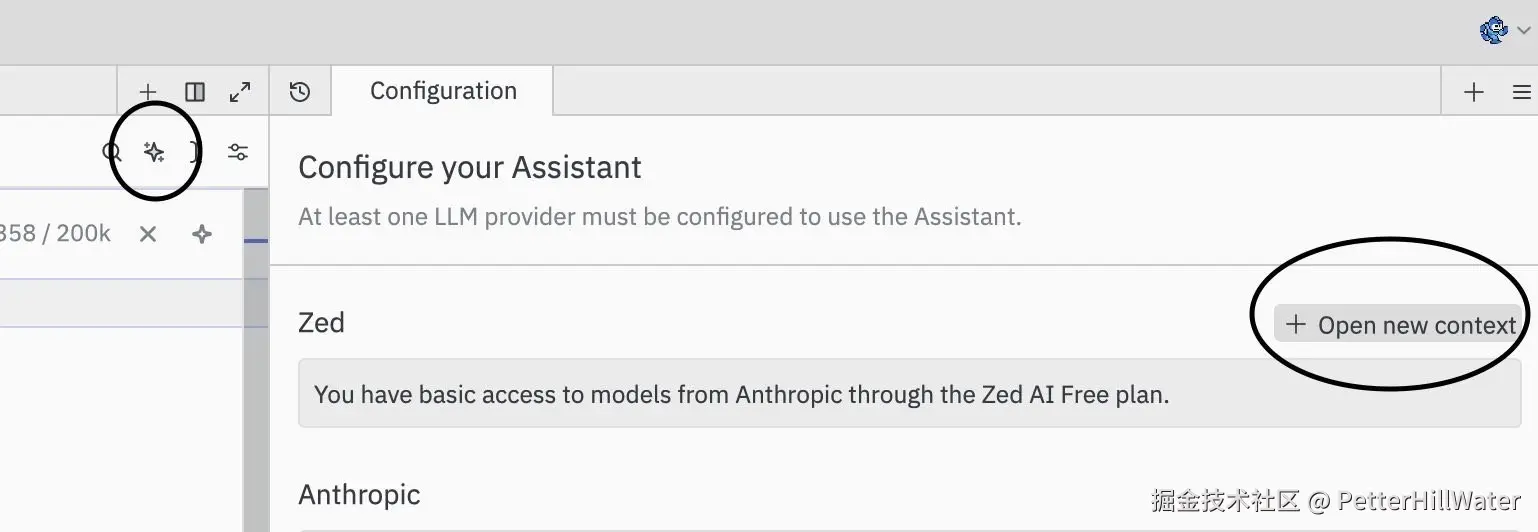Click the plus icon in the assistant panel header

click(1473, 92)
